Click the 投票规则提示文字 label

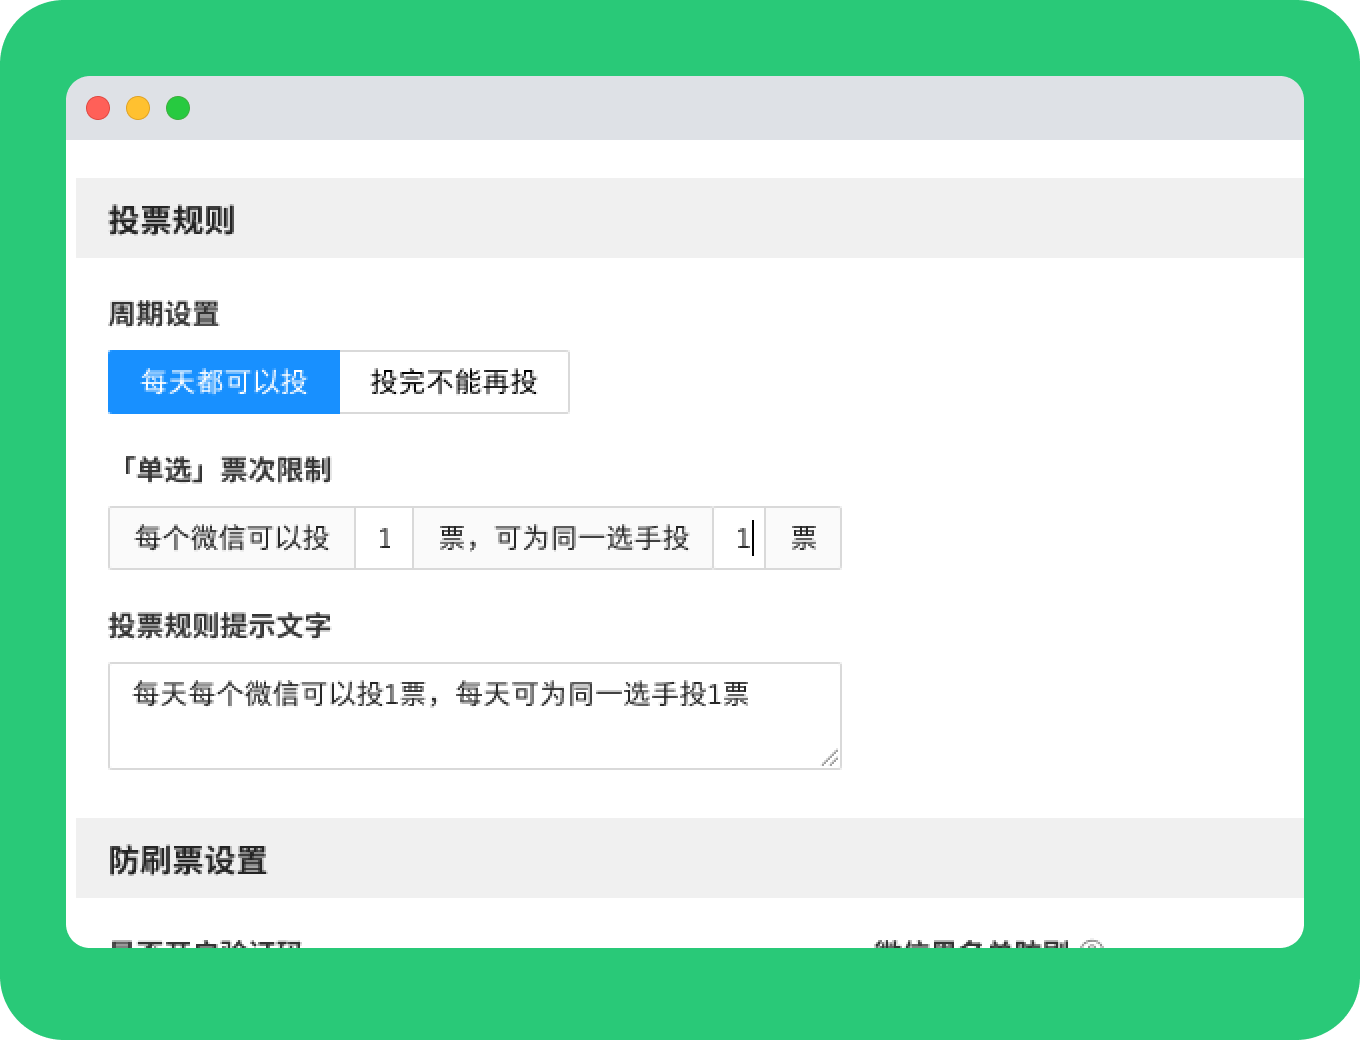pyautogui.click(x=220, y=626)
